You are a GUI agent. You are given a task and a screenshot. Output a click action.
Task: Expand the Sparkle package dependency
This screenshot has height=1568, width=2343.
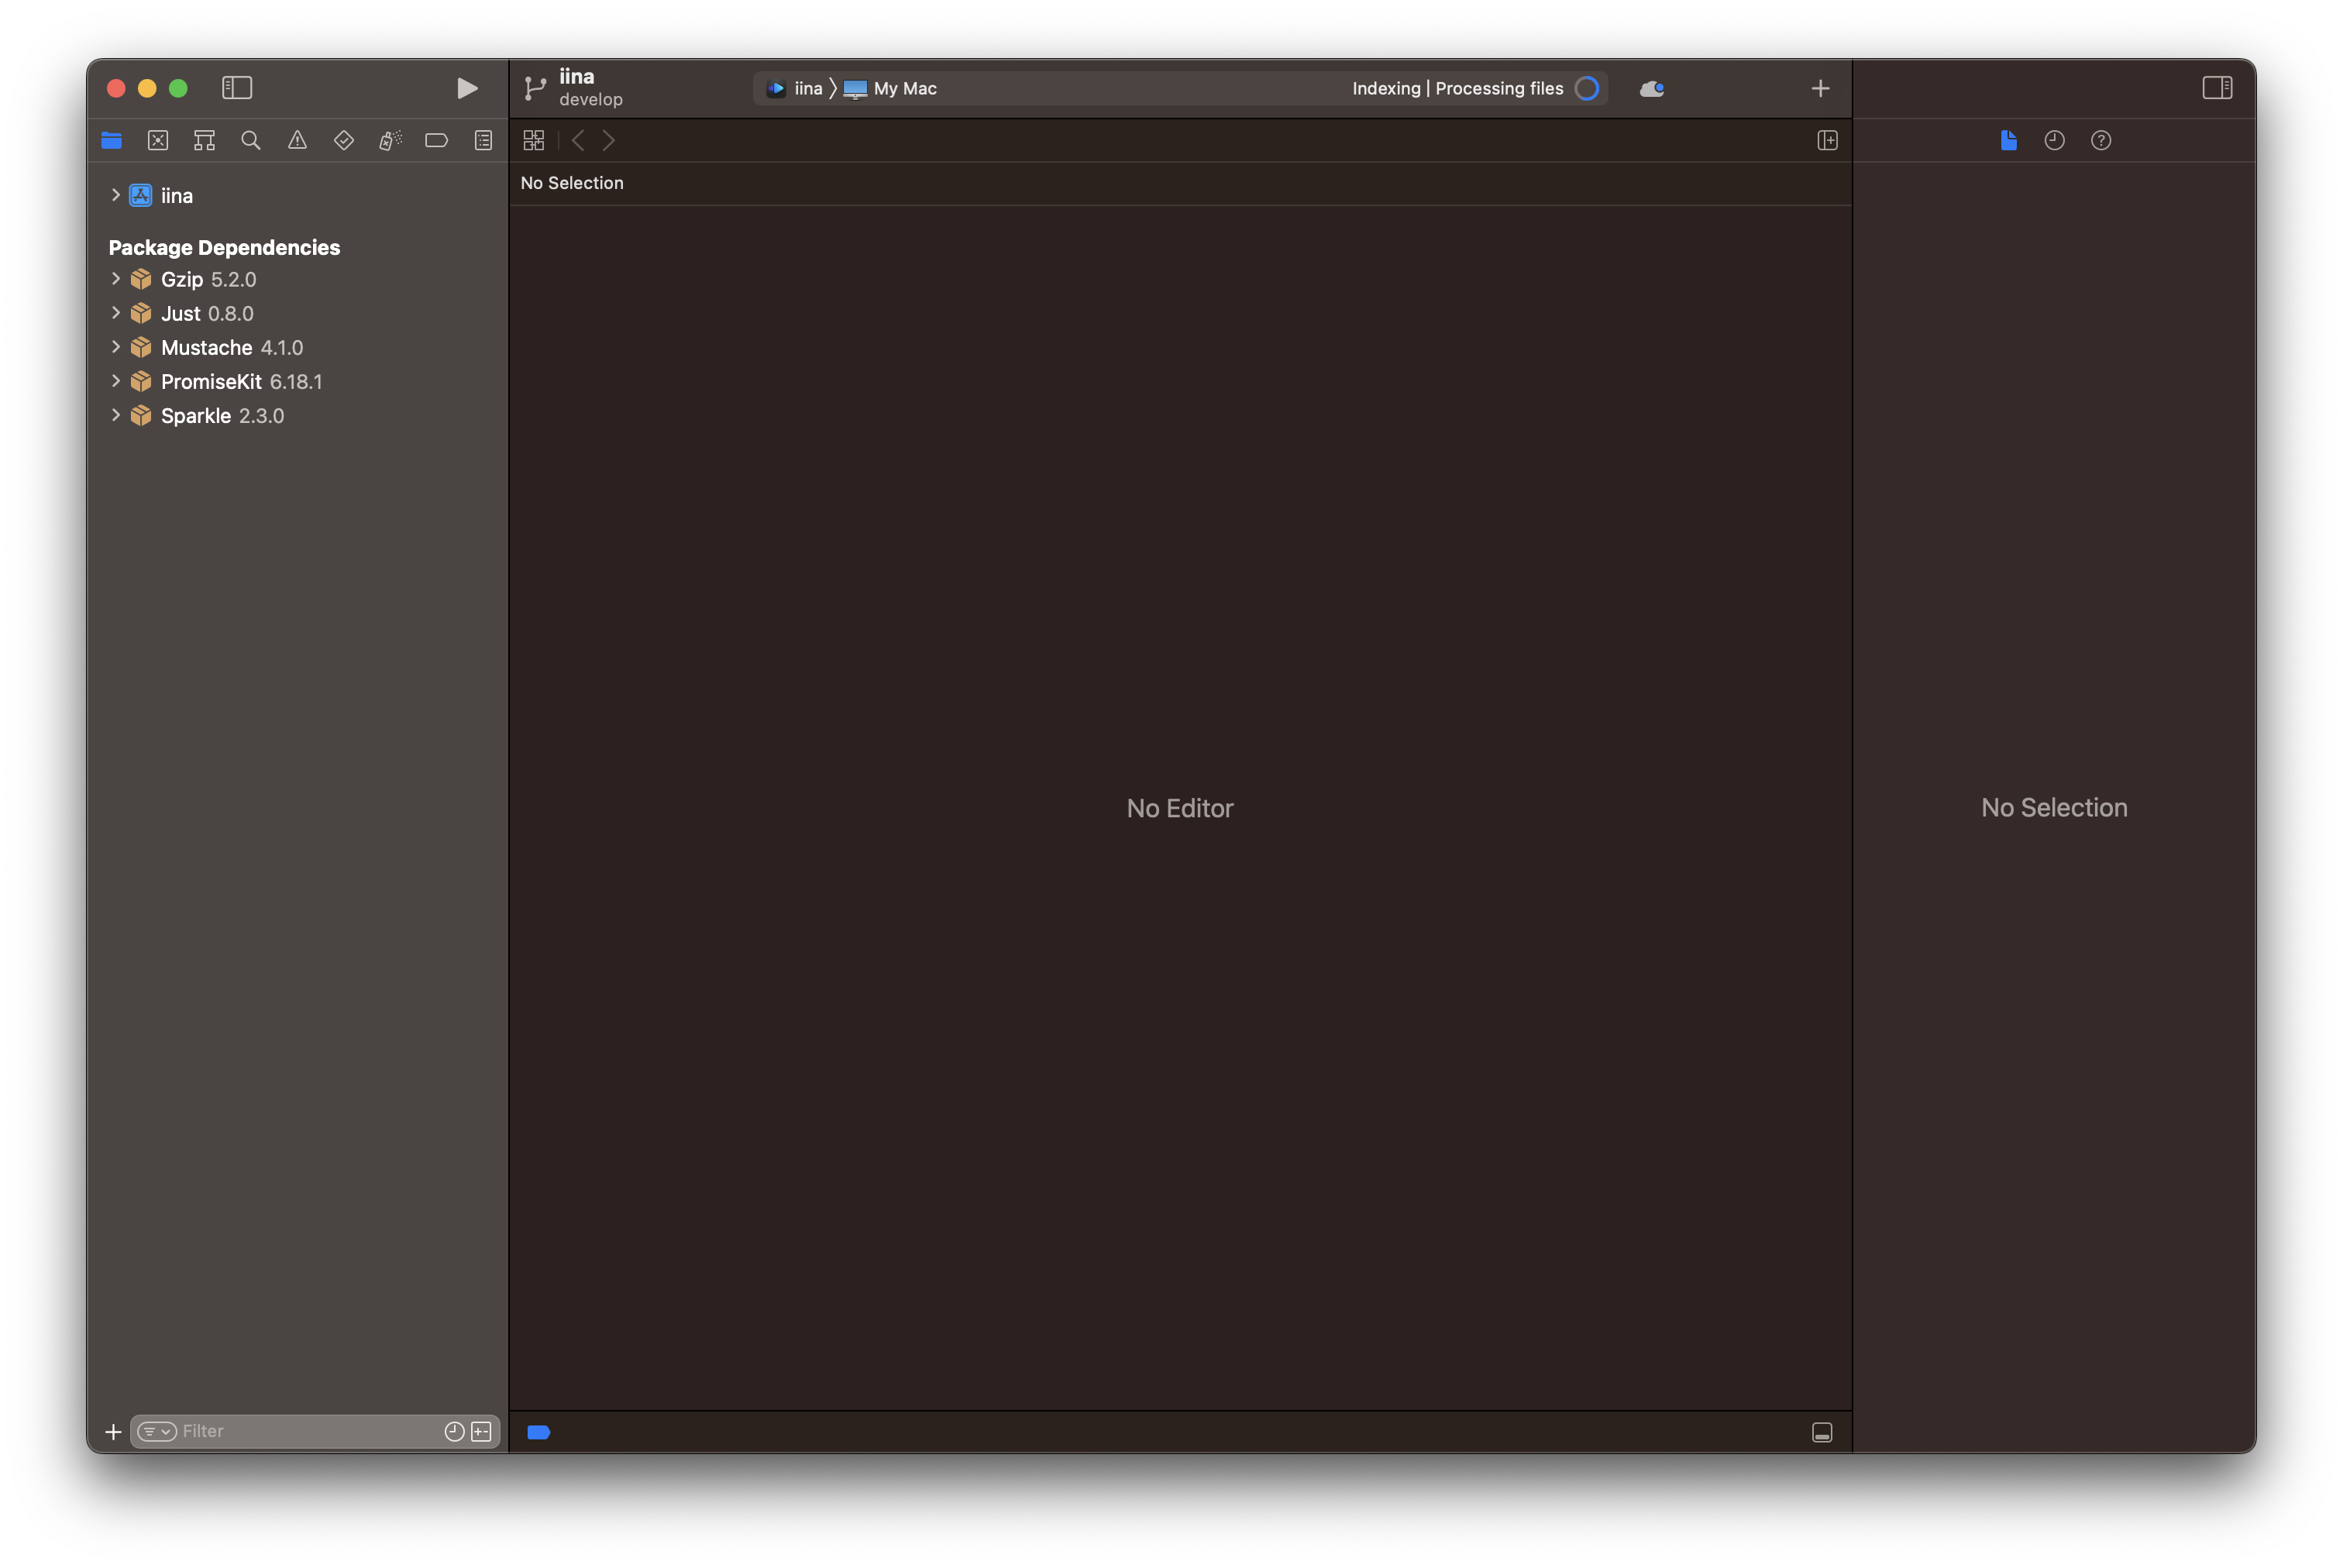coord(116,415)
